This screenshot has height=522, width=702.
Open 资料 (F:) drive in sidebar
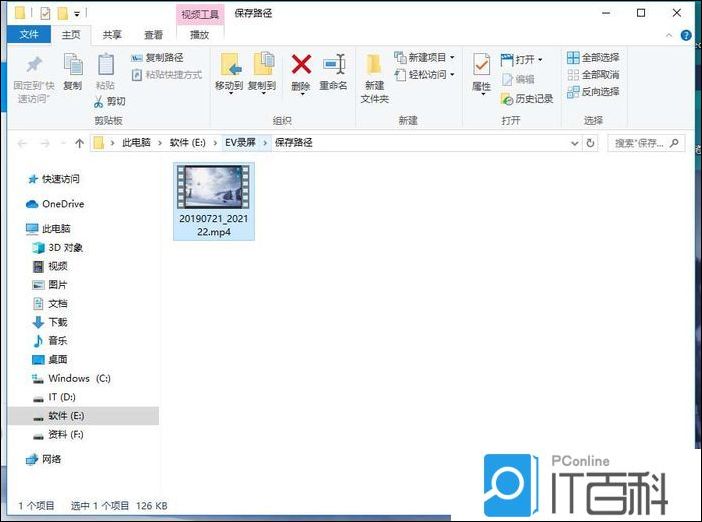tap(58, 435)
